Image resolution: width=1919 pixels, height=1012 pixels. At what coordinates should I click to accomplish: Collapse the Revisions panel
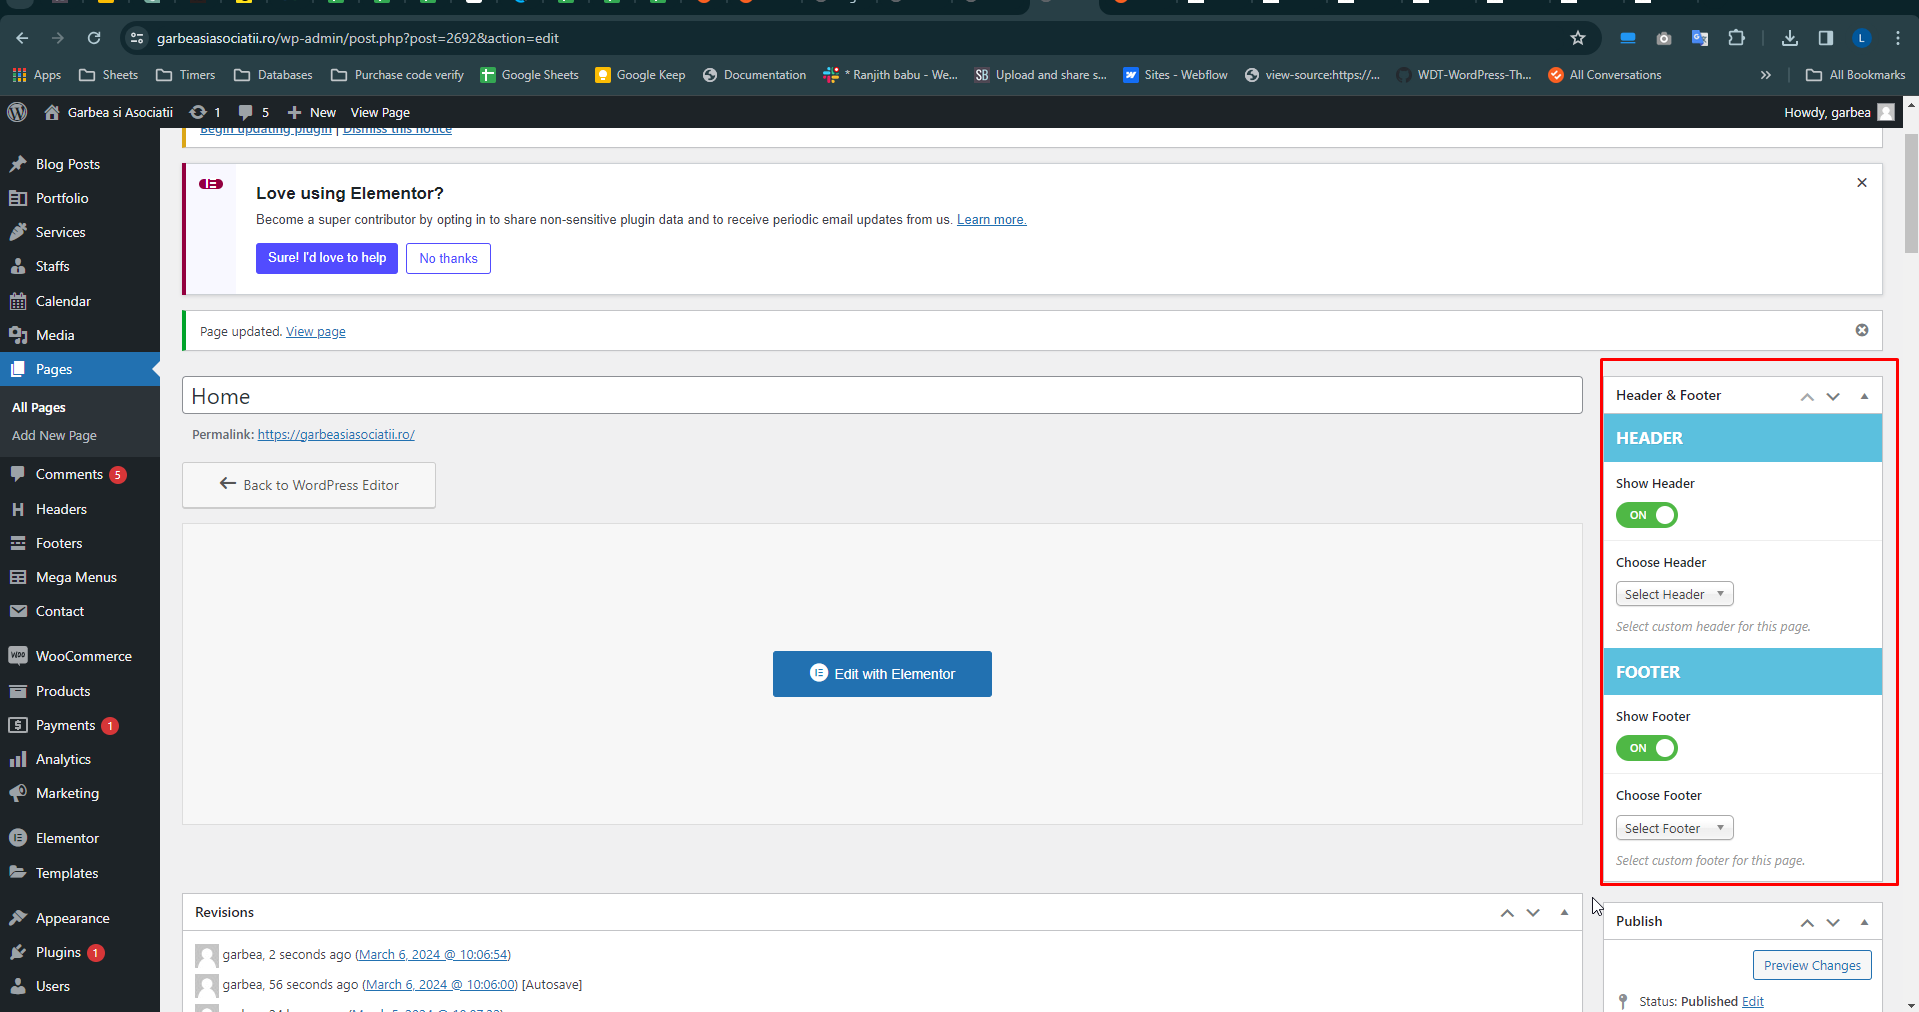[1564, 912]
